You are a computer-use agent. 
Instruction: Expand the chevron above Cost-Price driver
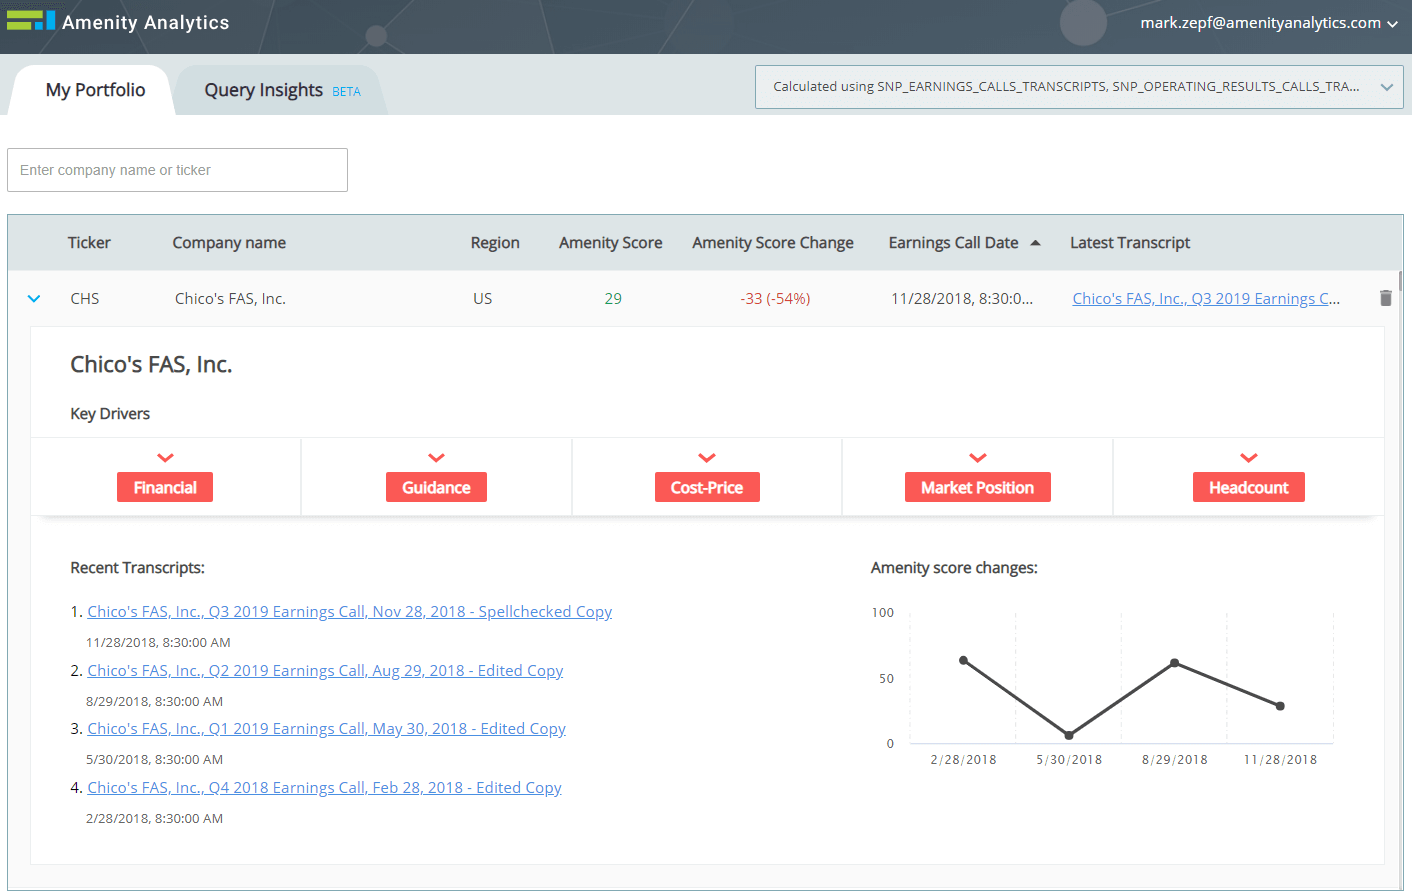pos(707,458)
